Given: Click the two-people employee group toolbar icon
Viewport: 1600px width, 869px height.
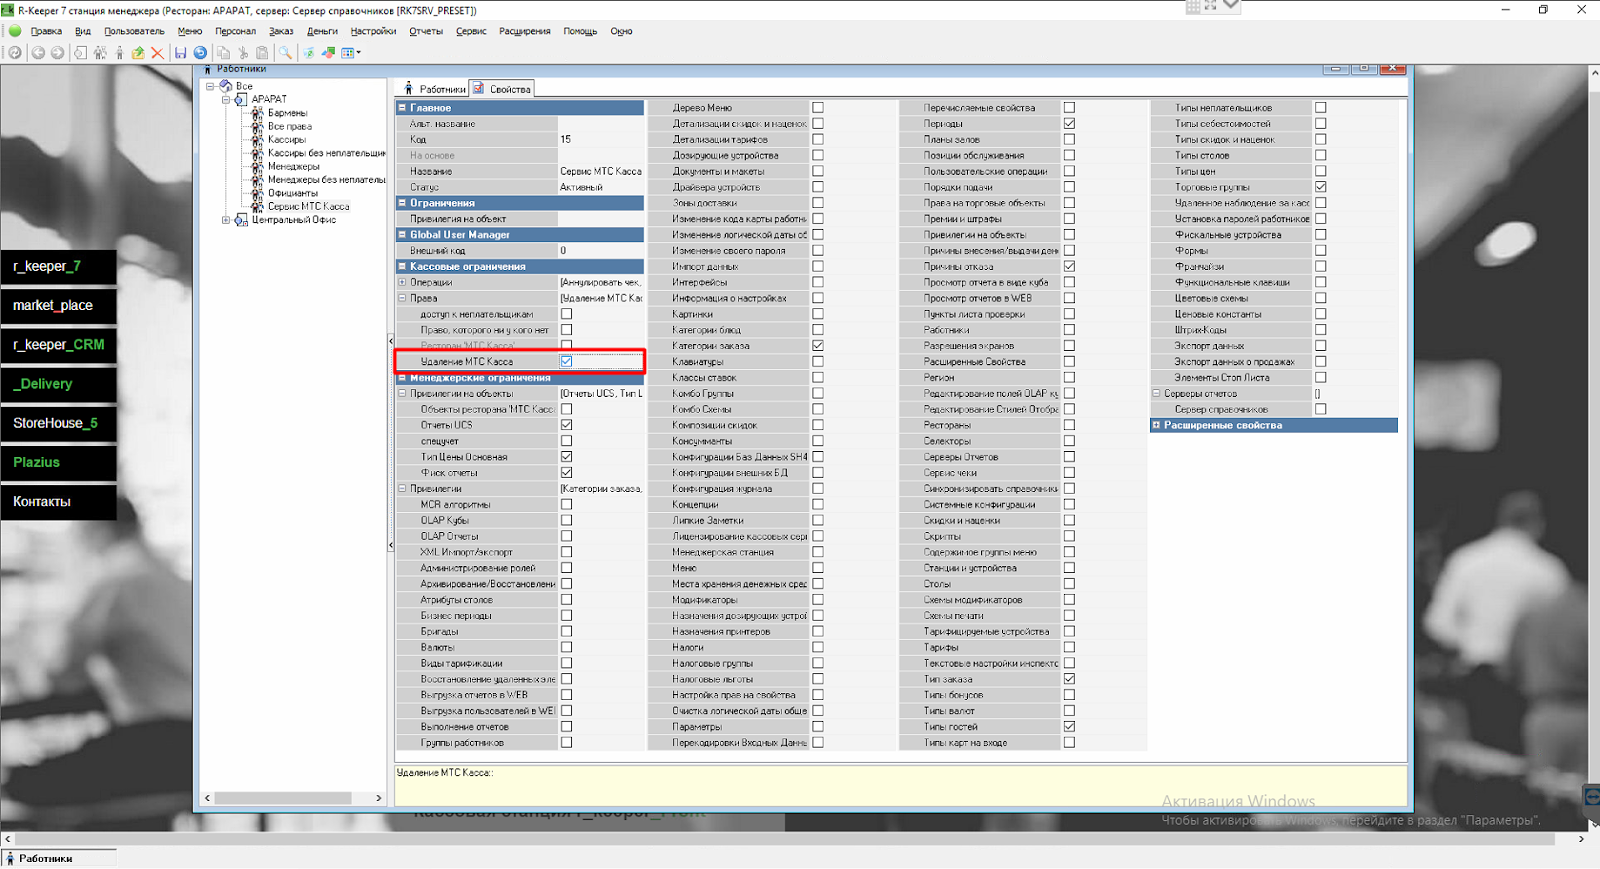Looking at the screenshot, I should pos(100,53).
